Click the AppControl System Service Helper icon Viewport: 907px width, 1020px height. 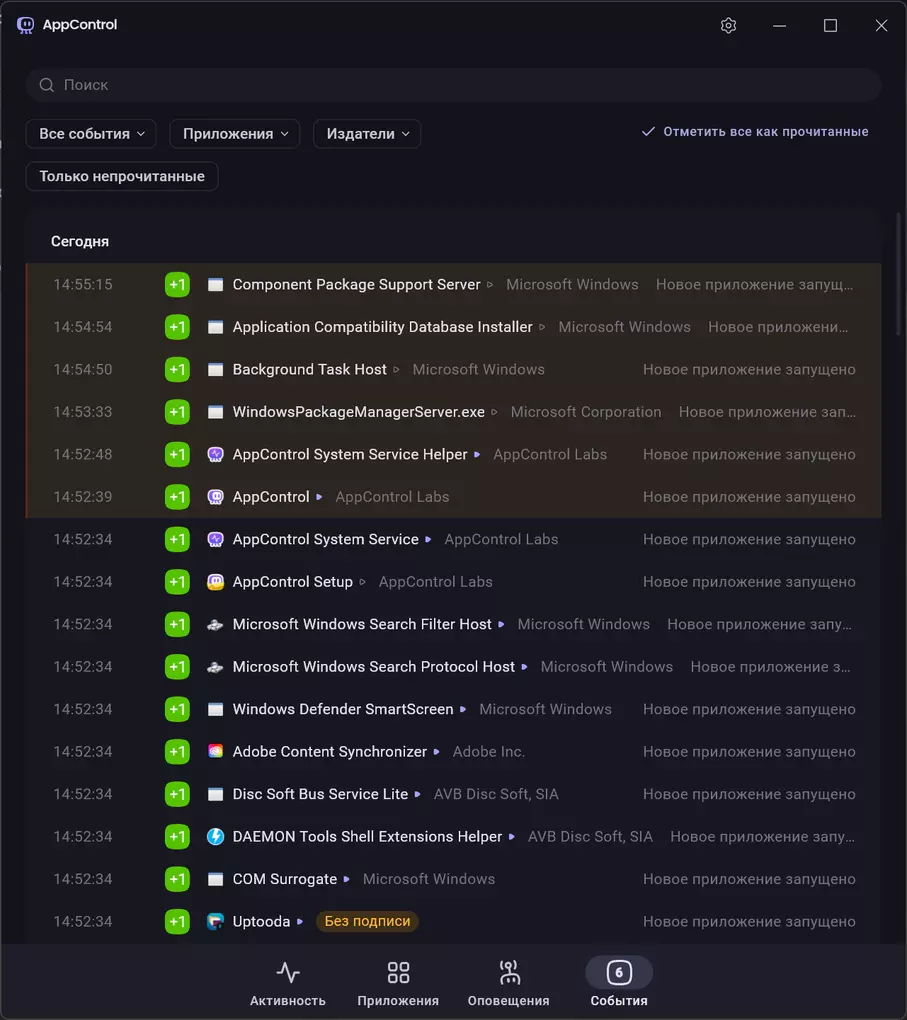click(215, 455)
